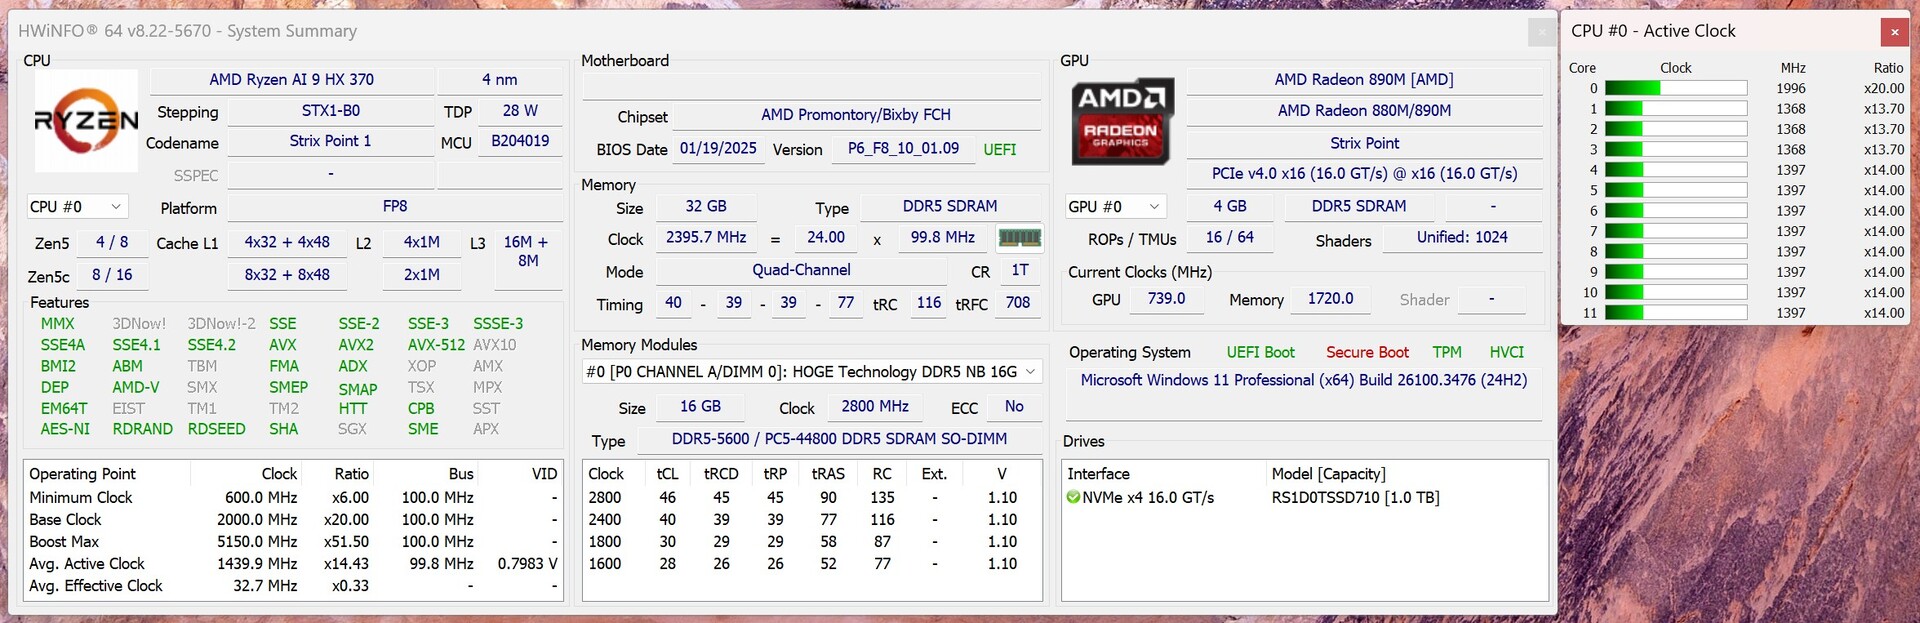
Task: Select the Boost Max operating point row
Action: coord(293,542)
